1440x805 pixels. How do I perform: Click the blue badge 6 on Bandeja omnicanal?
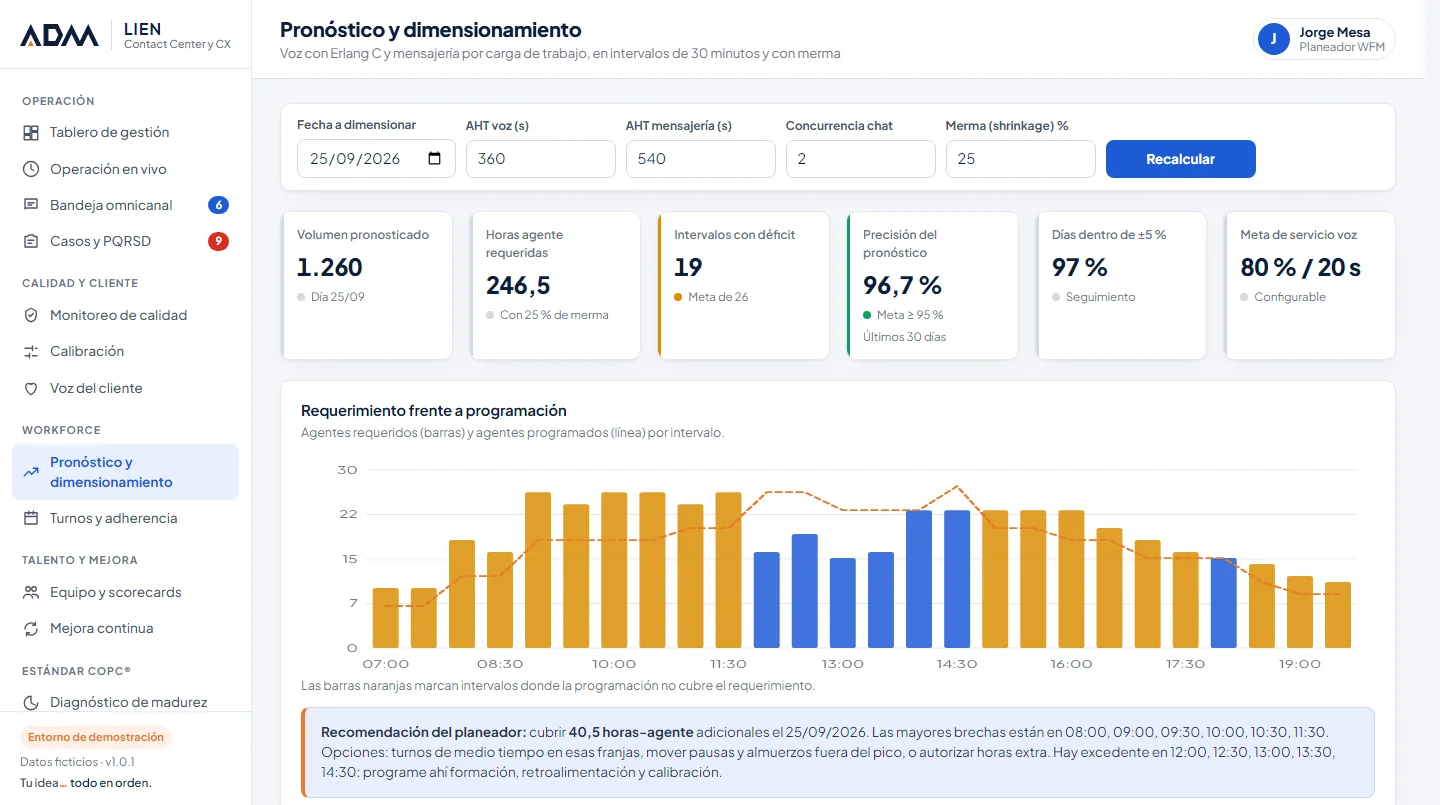218,205
